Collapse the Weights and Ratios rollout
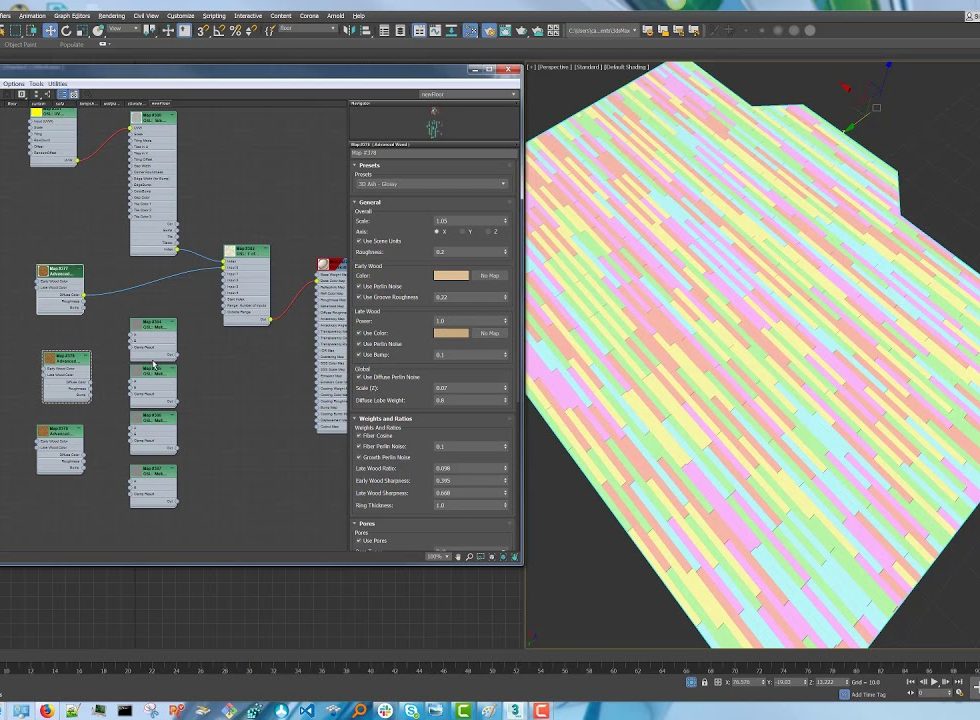Viewport: 980px width, 720px height. tap(384, 418)
